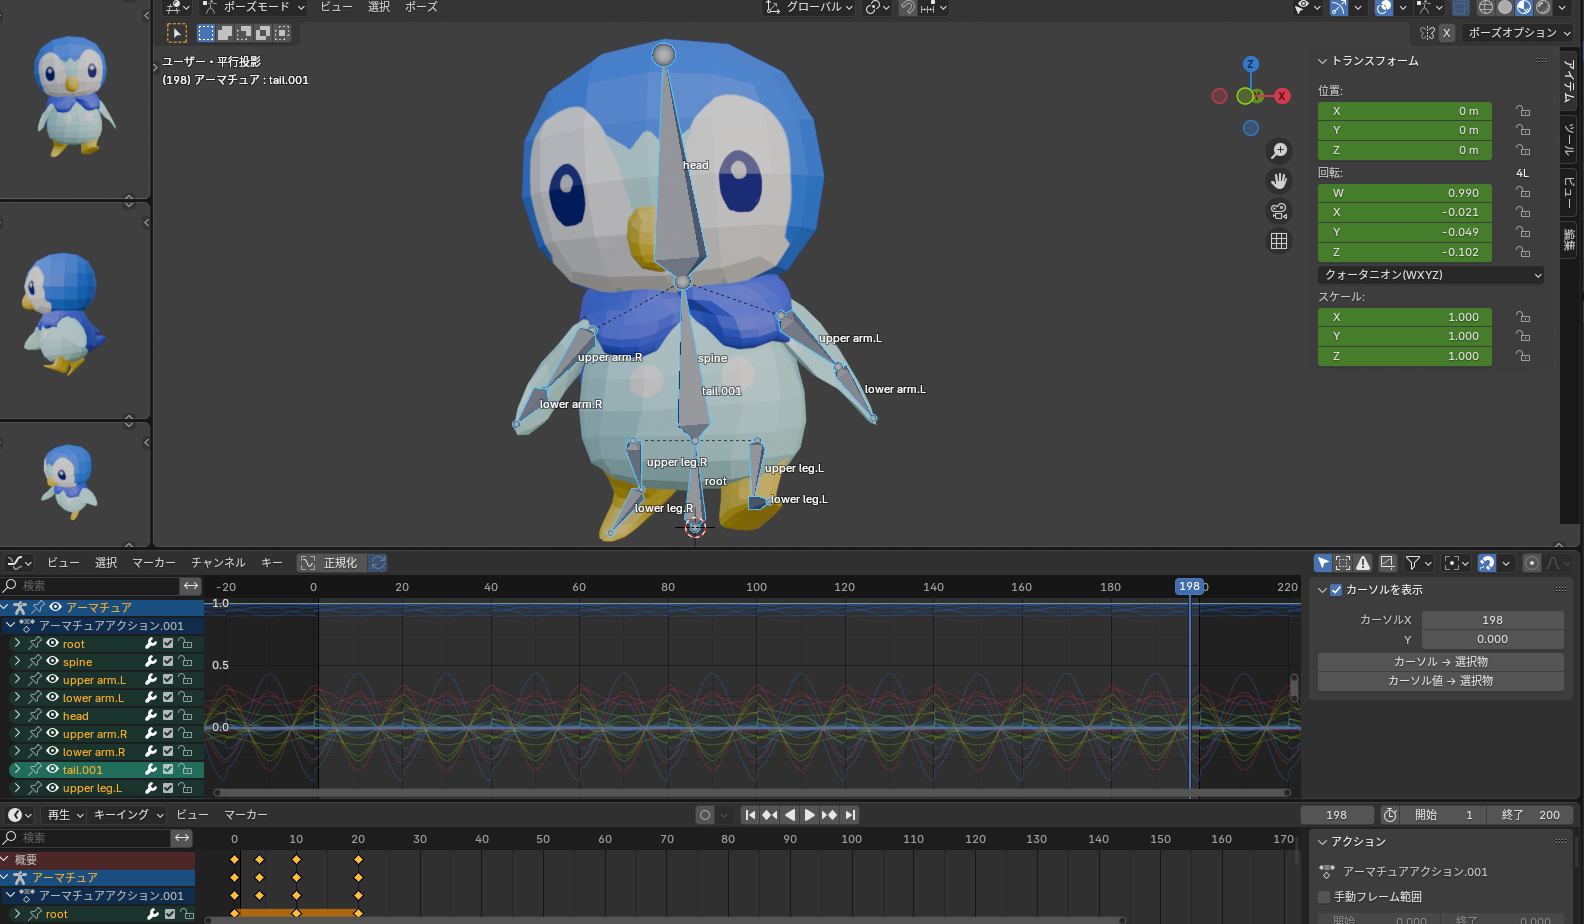Viewport: 1584px width, 924px height.
Task: Click the zoom magnifier icon in viewport
Action: tap(1279, 151)
